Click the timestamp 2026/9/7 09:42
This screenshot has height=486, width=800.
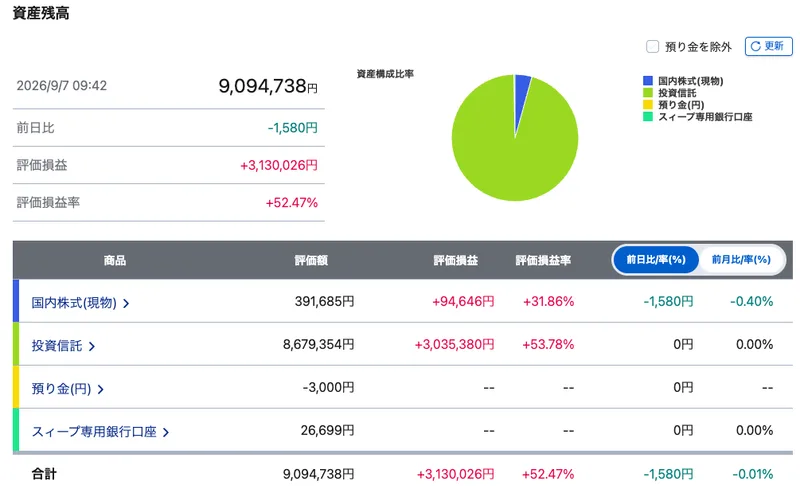[62, 85]
